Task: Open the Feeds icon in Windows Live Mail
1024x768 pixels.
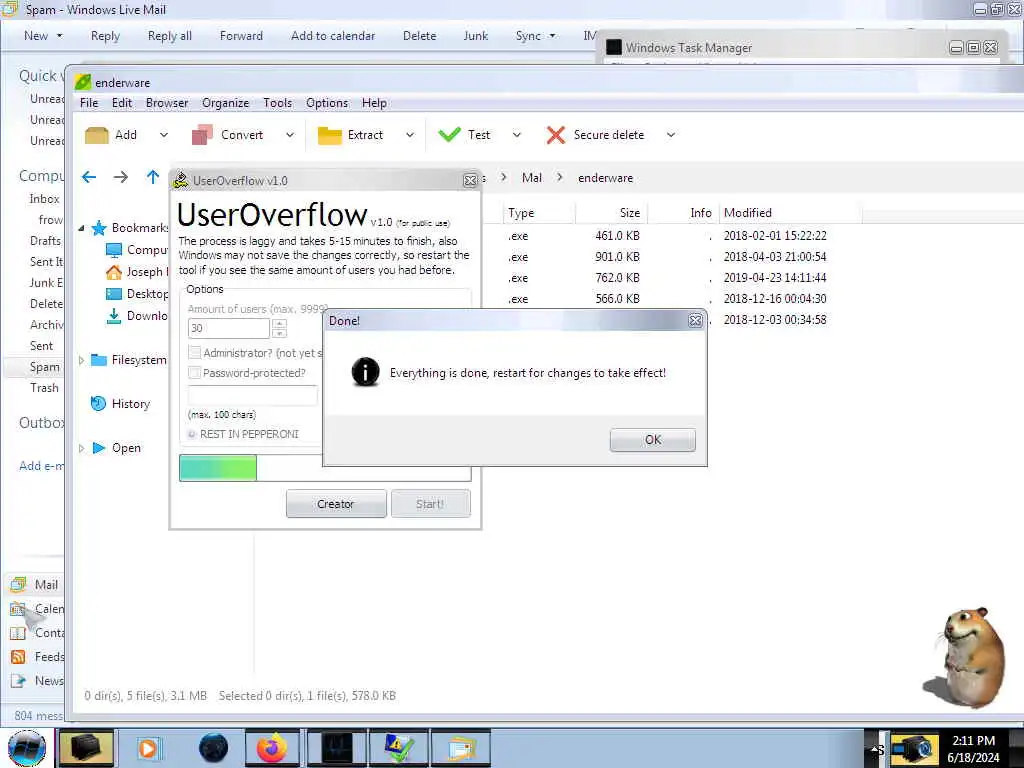Action: tap(18, 657)
